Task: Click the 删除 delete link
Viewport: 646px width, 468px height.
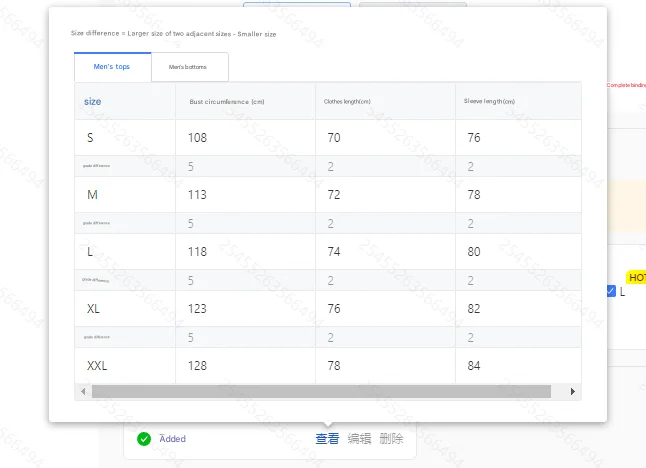Action: [x=391, y=439]
